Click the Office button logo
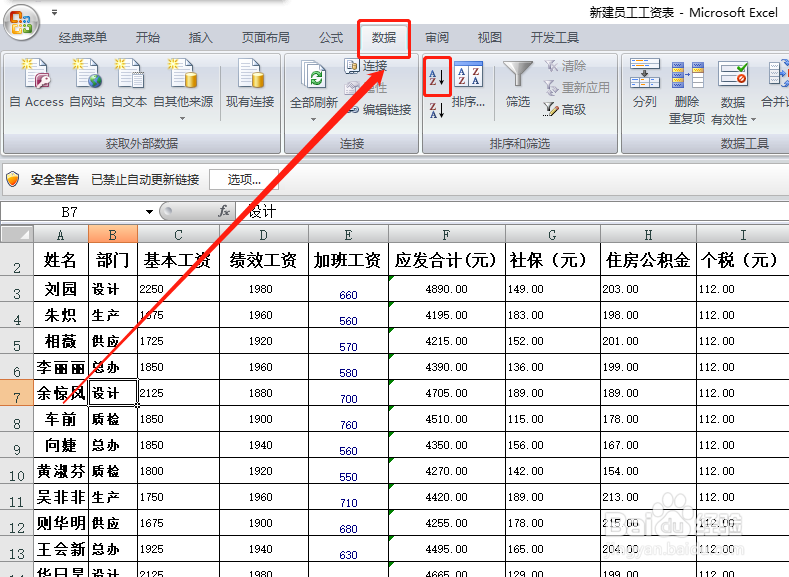Image resolution: width=789 pixels, height=577 pixels. pos(21,22)
